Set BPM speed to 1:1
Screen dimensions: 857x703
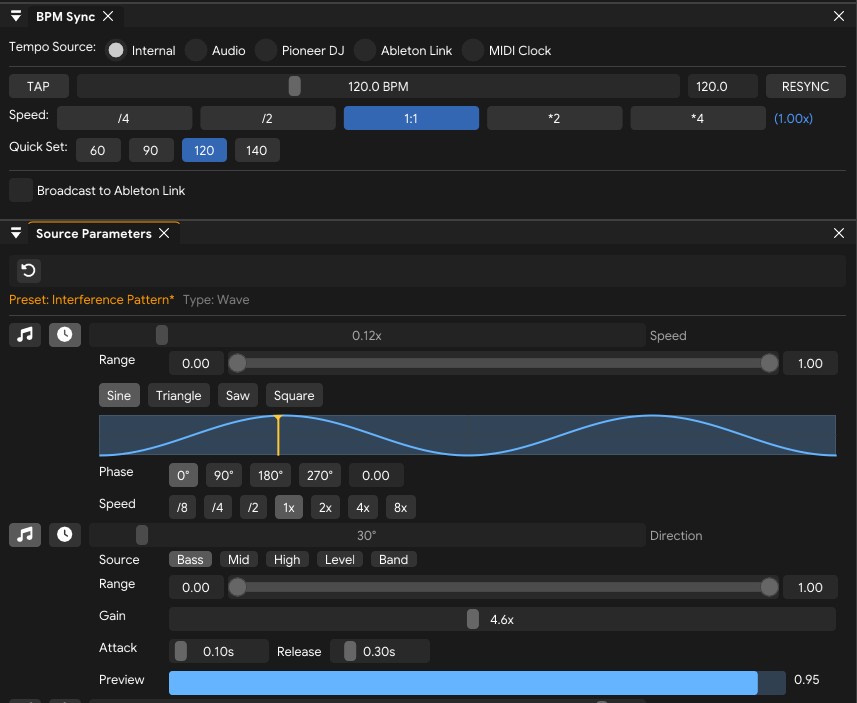pyautogui.click(x=411, y=118)
